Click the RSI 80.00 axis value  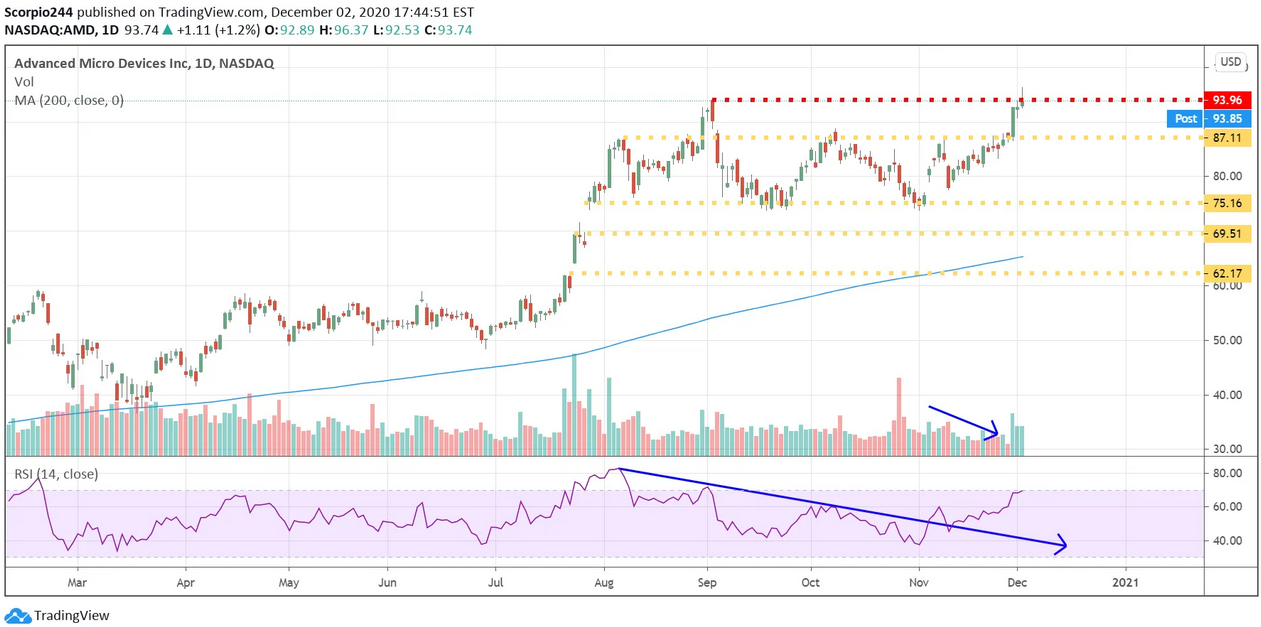point(1227,473)
